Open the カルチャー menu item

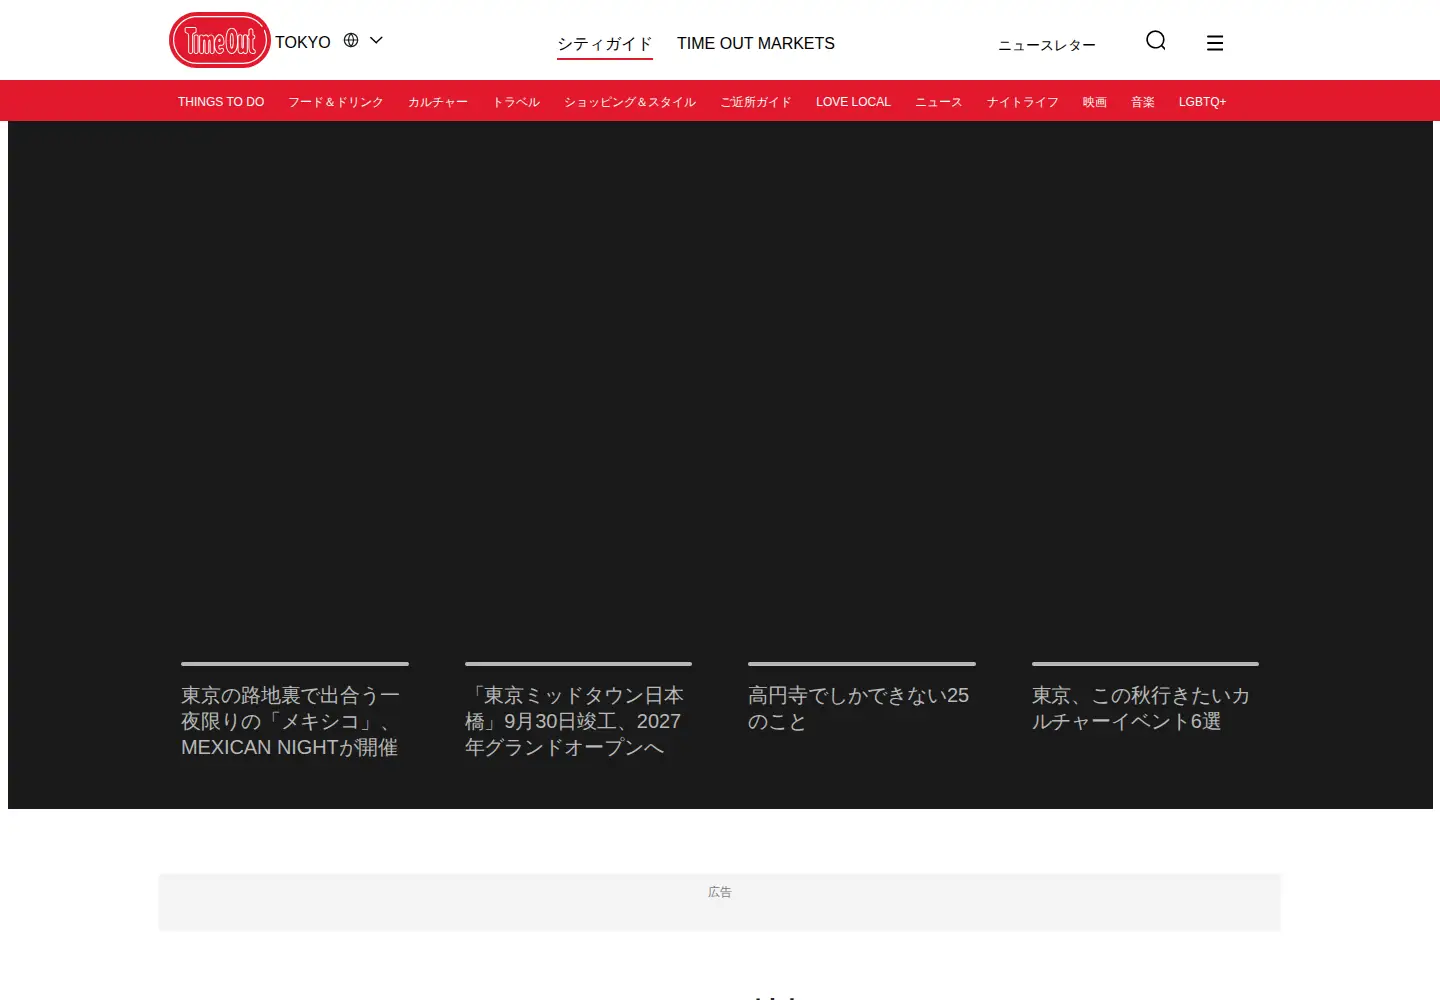pyautogui.click(x=438, y=102)
